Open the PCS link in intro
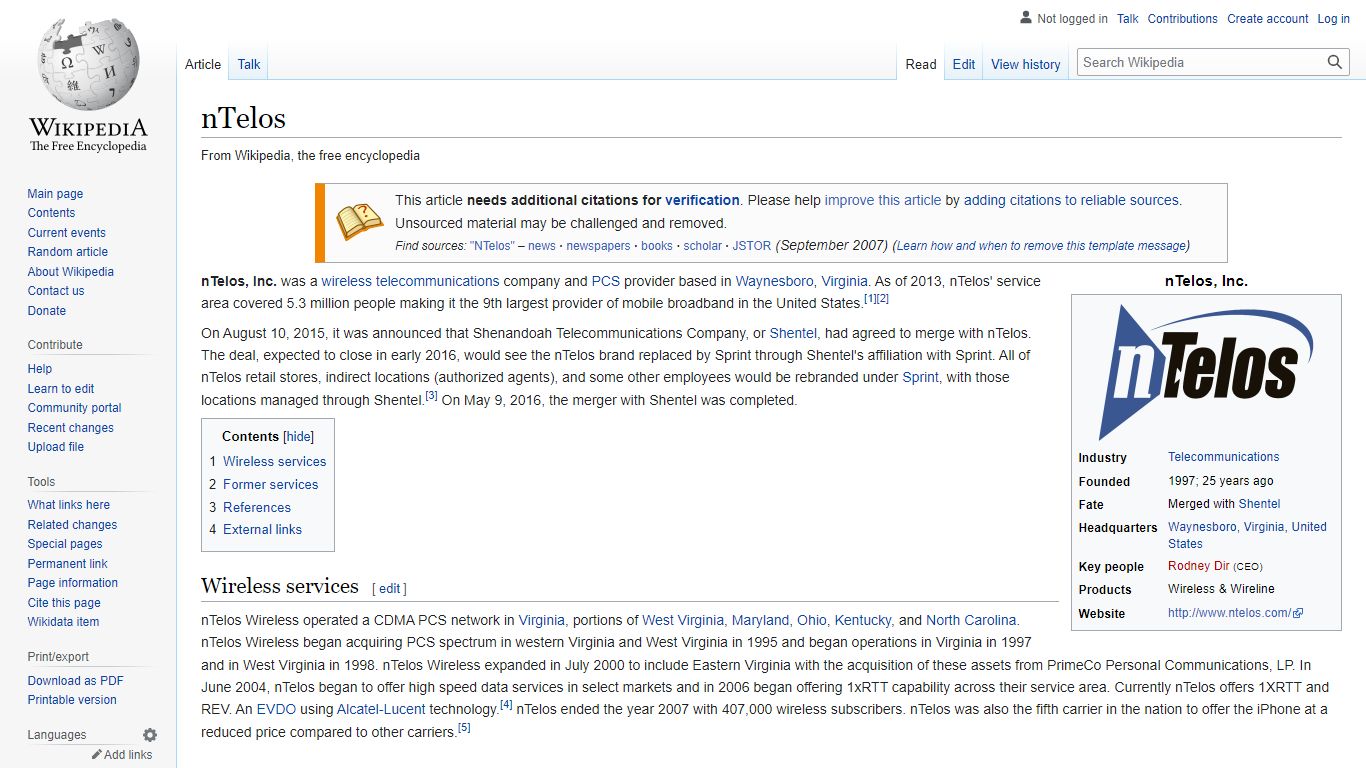This screenshot has height=768, width=1366. tap(606, 281)
